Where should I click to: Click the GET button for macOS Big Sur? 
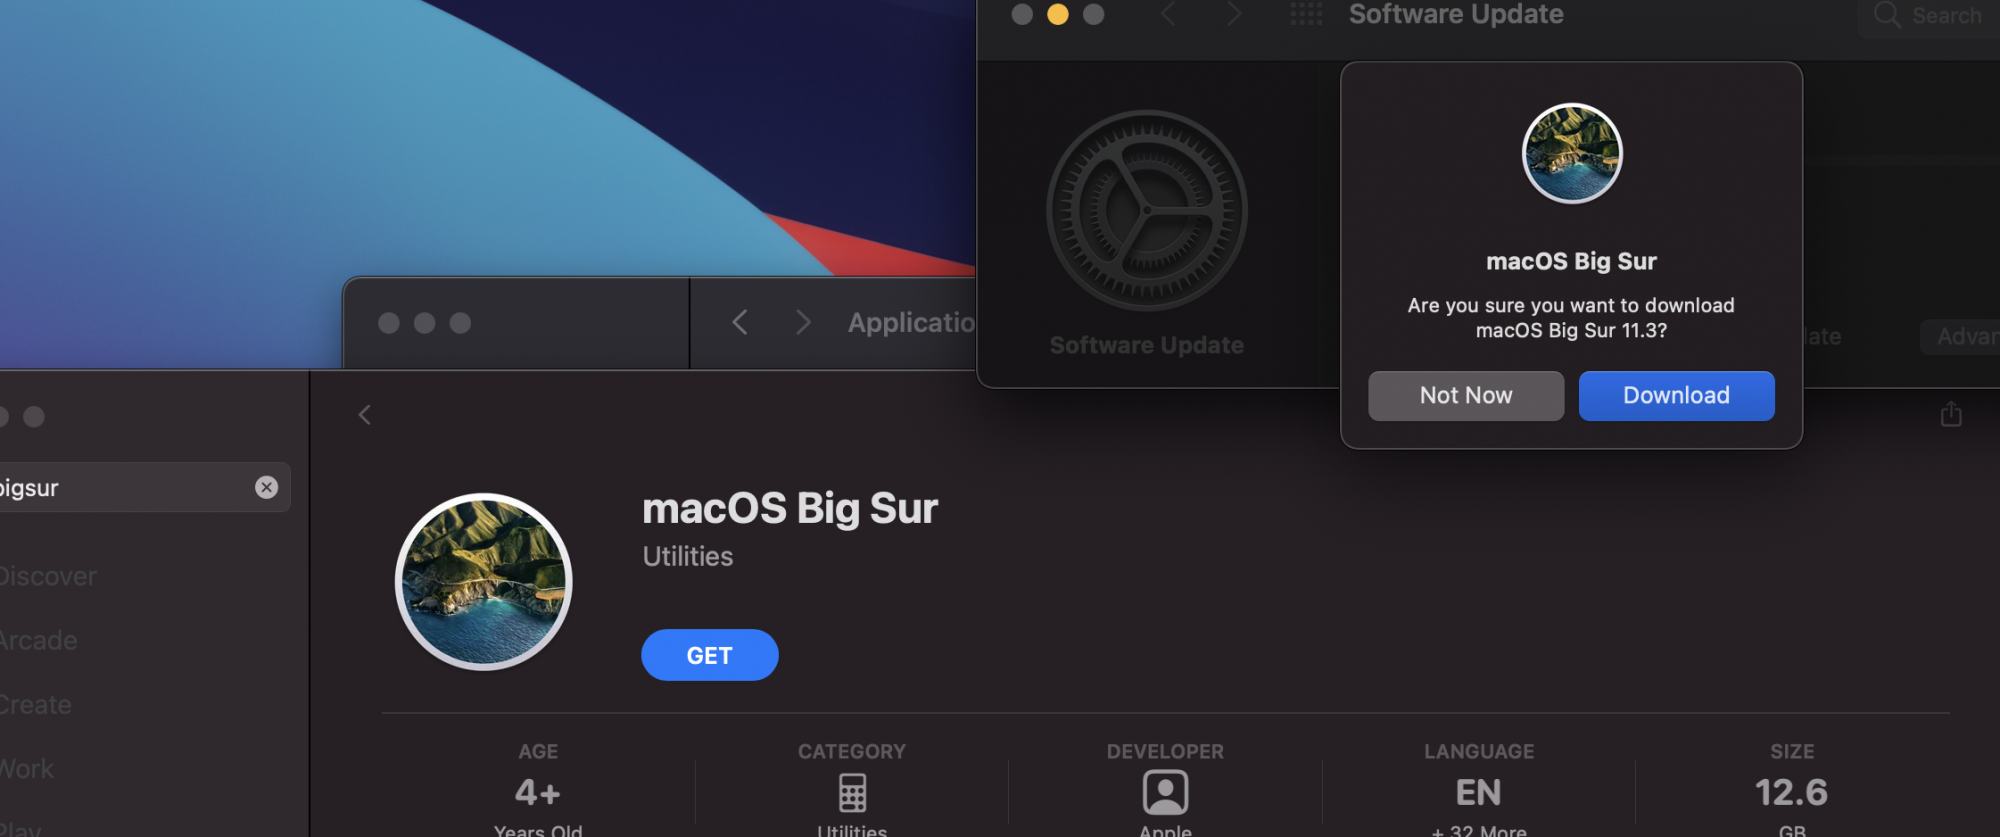point(710,655)
